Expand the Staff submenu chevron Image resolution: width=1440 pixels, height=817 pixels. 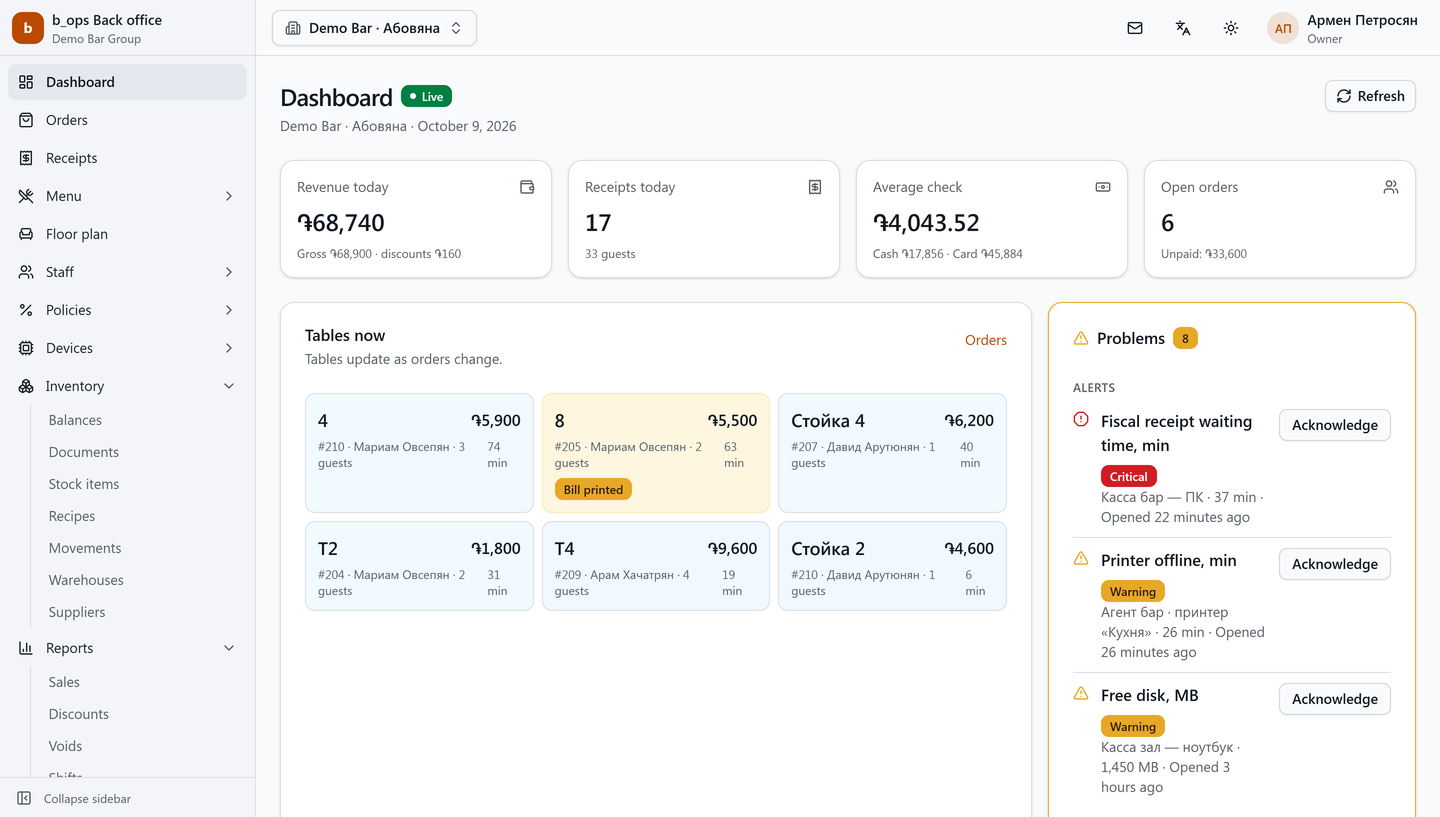[229, 272]
